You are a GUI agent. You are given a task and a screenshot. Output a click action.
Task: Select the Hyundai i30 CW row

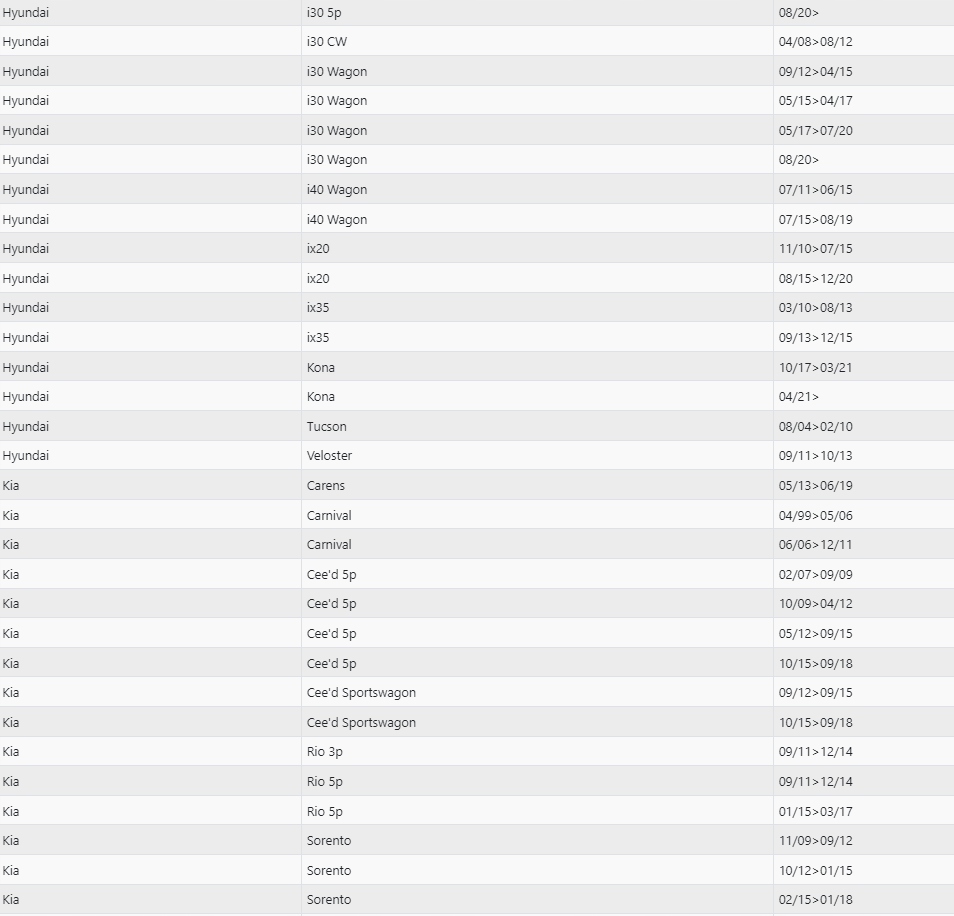(477, 41)
